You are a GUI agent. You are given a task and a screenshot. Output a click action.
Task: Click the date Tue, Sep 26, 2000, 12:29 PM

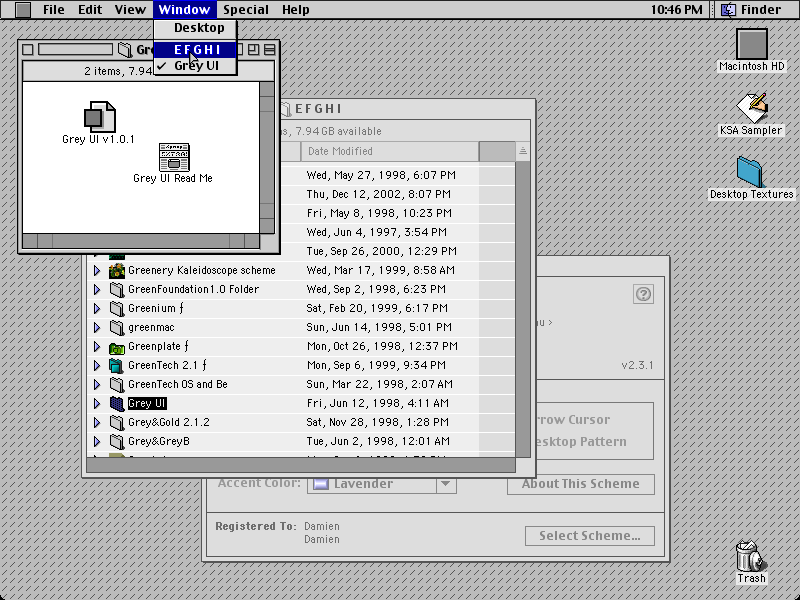point(382,251)
